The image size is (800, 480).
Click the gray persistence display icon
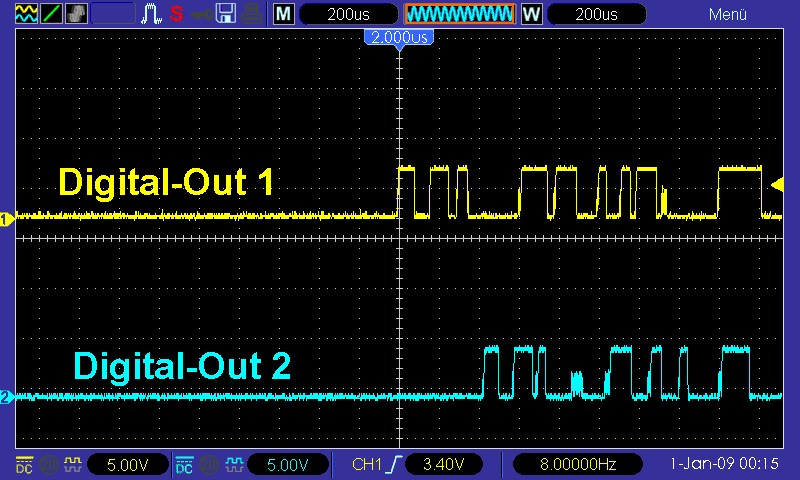76,13
